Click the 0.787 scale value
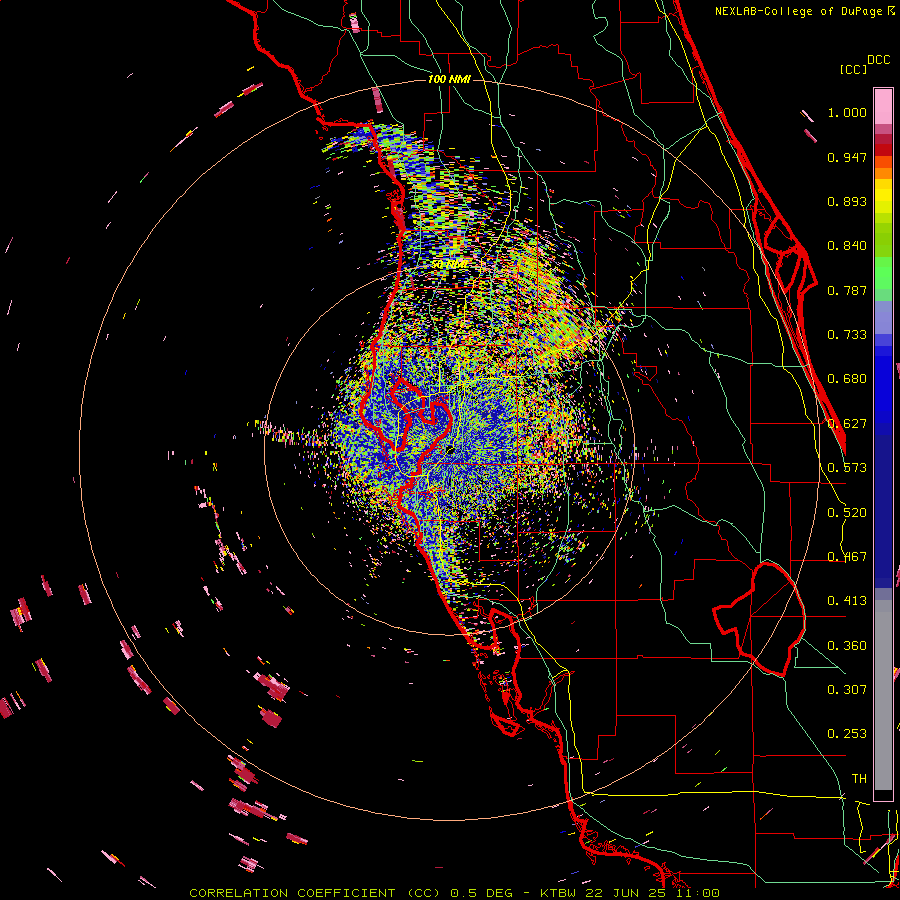The width and height of the screenshot is (900, 900). click(847, 290)
